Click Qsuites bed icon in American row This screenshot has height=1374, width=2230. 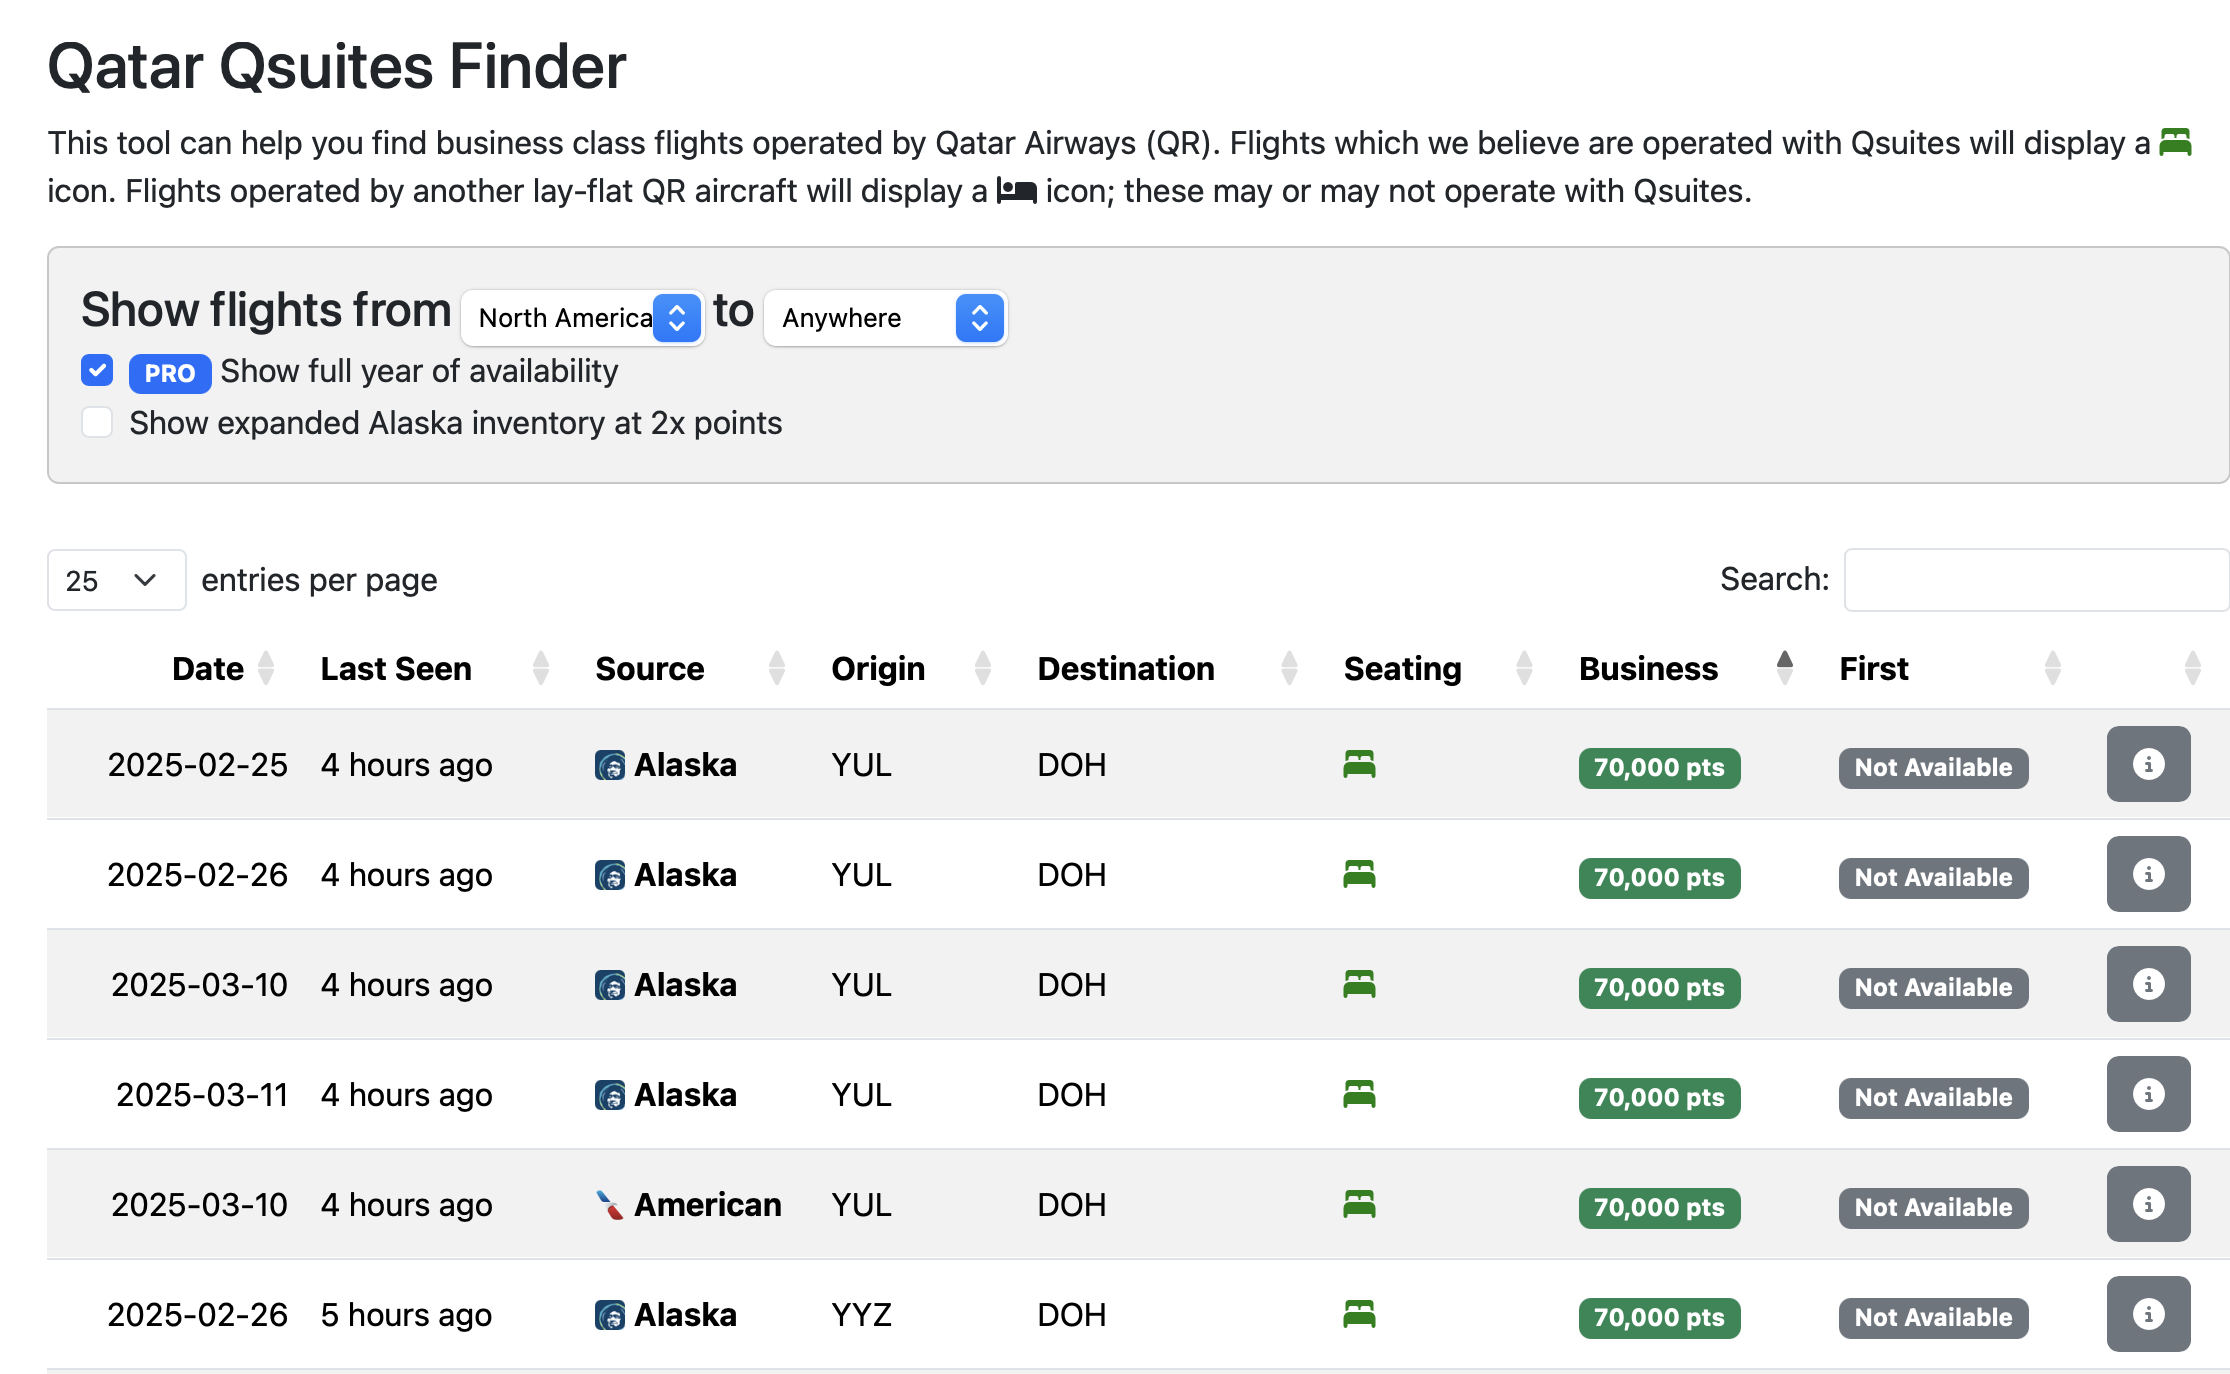click(x=1359, y=1204)
